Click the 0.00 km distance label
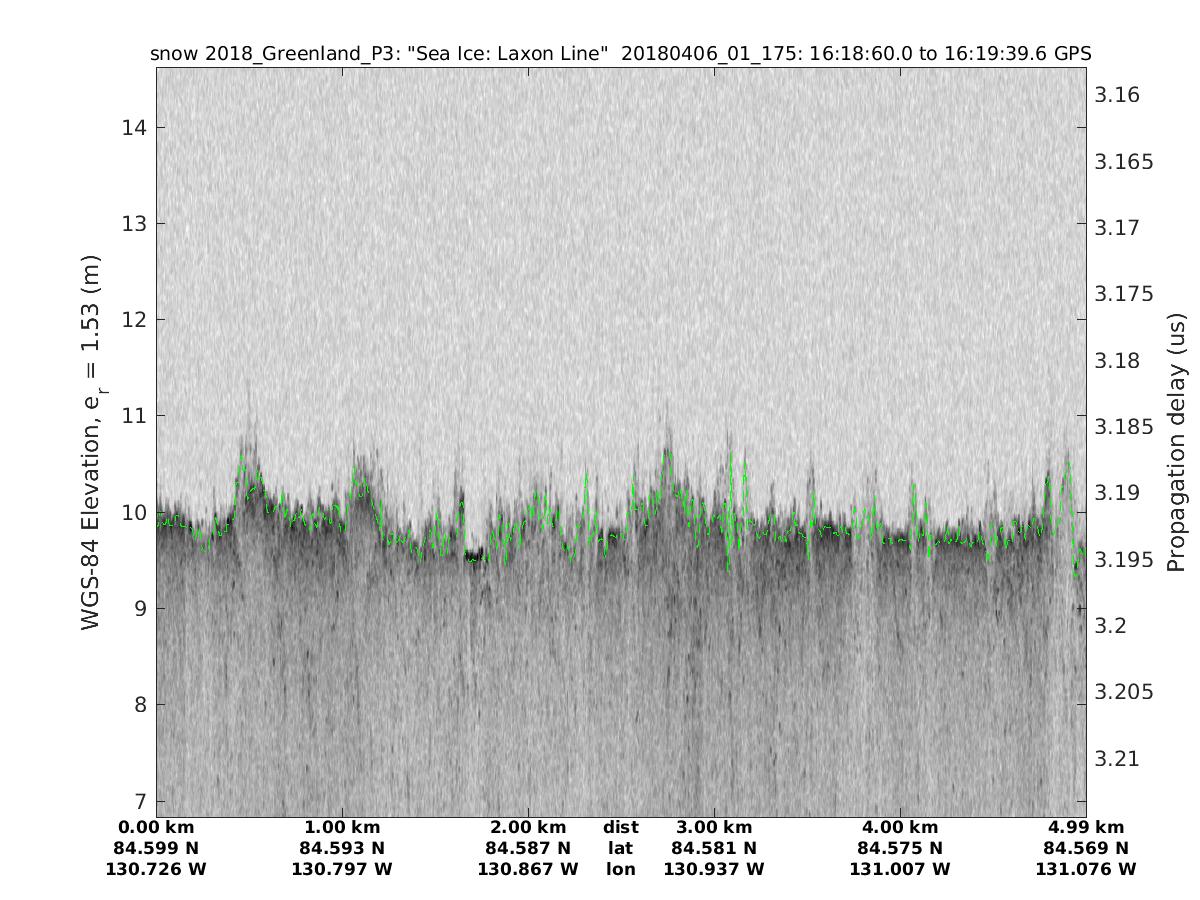The image size is (1200, 900). (156, 827)
